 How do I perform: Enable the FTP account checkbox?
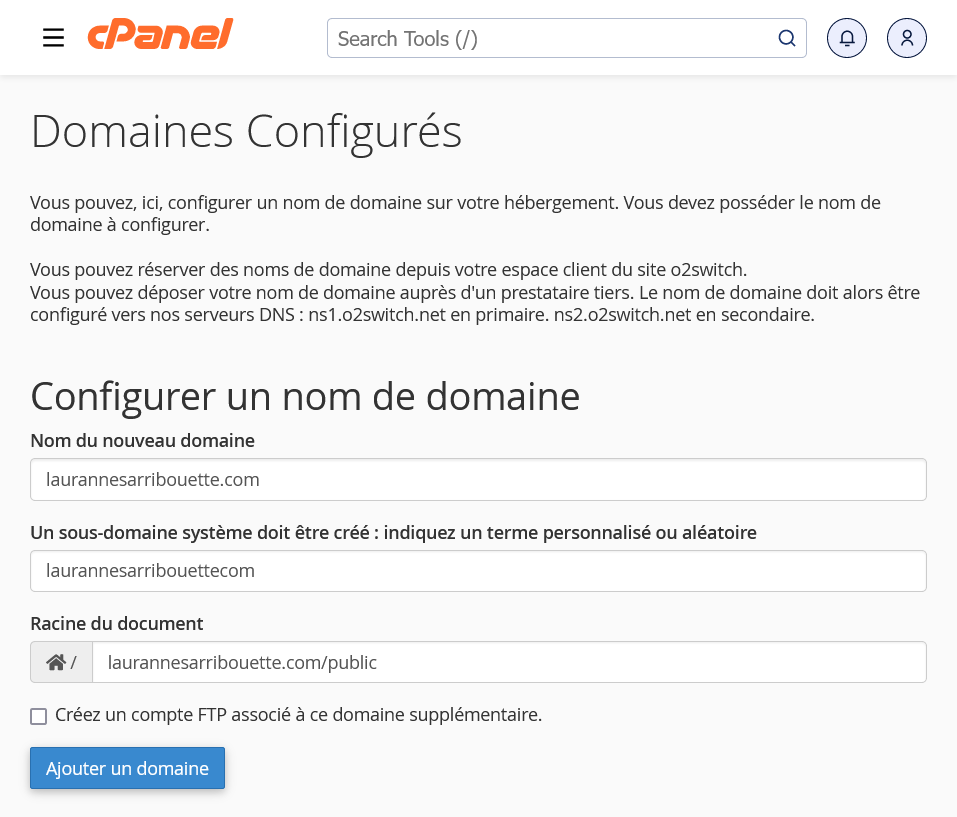click(39, 716)
